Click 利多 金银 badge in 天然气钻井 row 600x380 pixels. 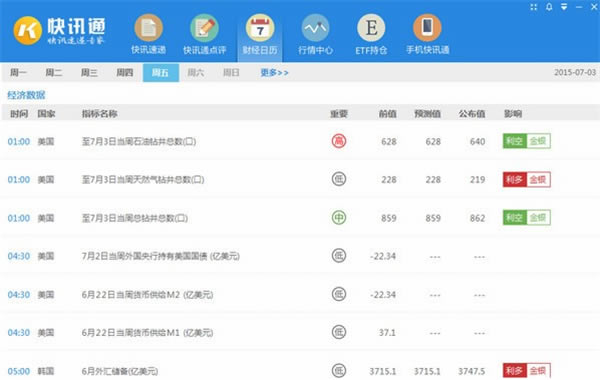(x=527, y=179)
